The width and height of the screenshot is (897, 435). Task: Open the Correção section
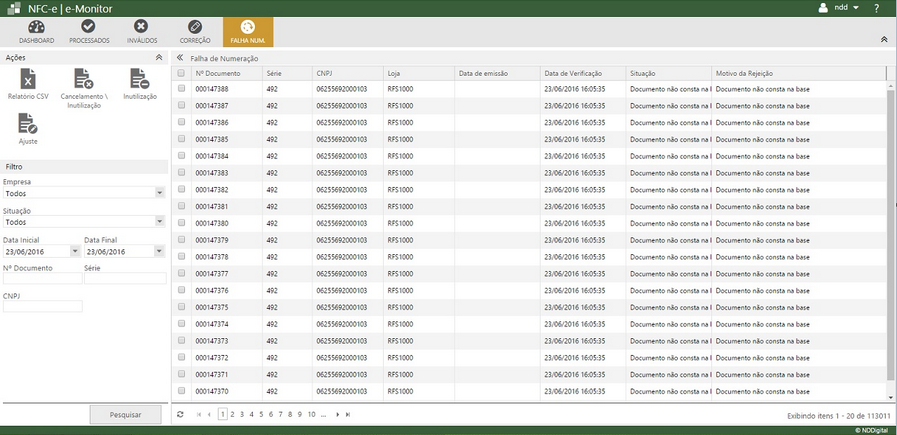click(195, 31)
